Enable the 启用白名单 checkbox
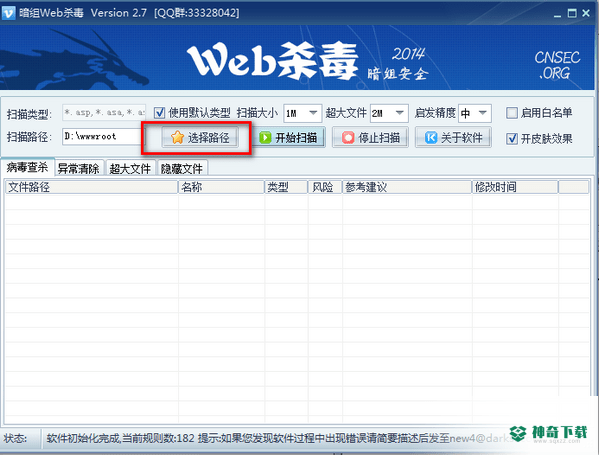Viewport: 599px width, 455px height. [512, 113]
